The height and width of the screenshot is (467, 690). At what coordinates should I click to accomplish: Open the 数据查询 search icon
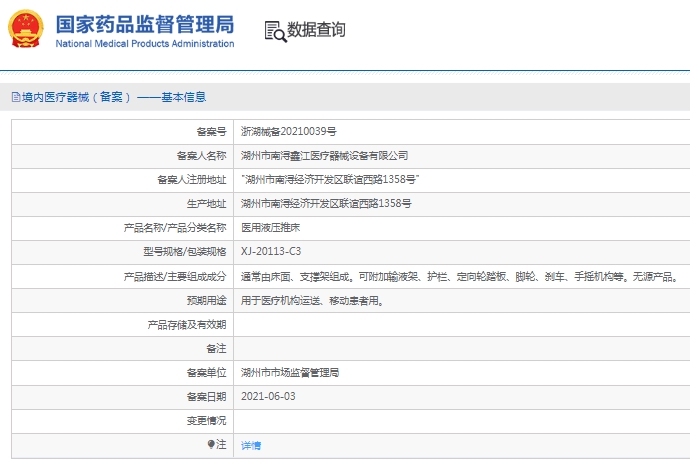point(275,32)
